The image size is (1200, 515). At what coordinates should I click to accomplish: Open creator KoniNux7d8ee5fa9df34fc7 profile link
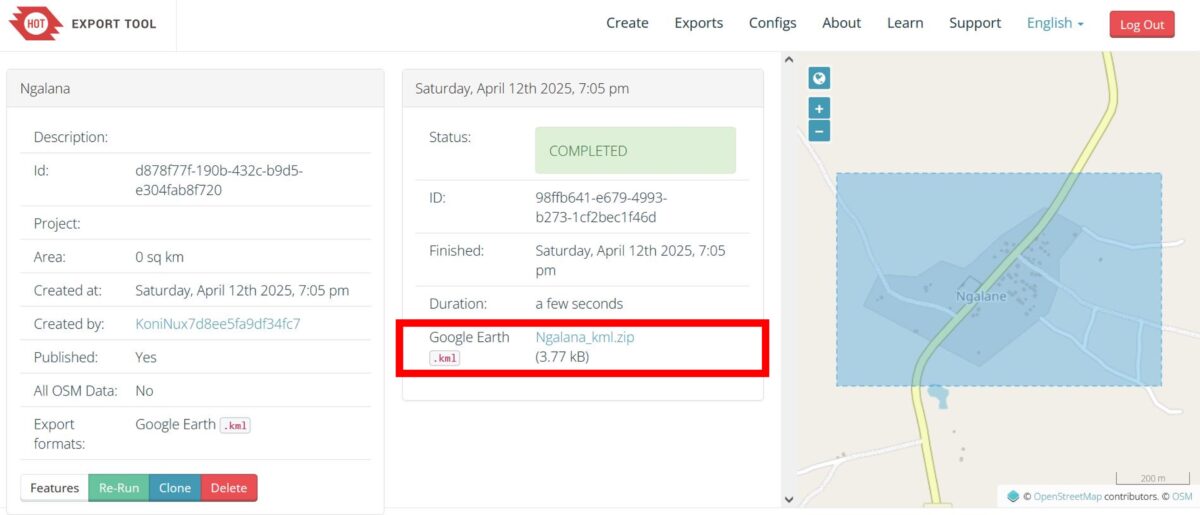pos(218,324)
